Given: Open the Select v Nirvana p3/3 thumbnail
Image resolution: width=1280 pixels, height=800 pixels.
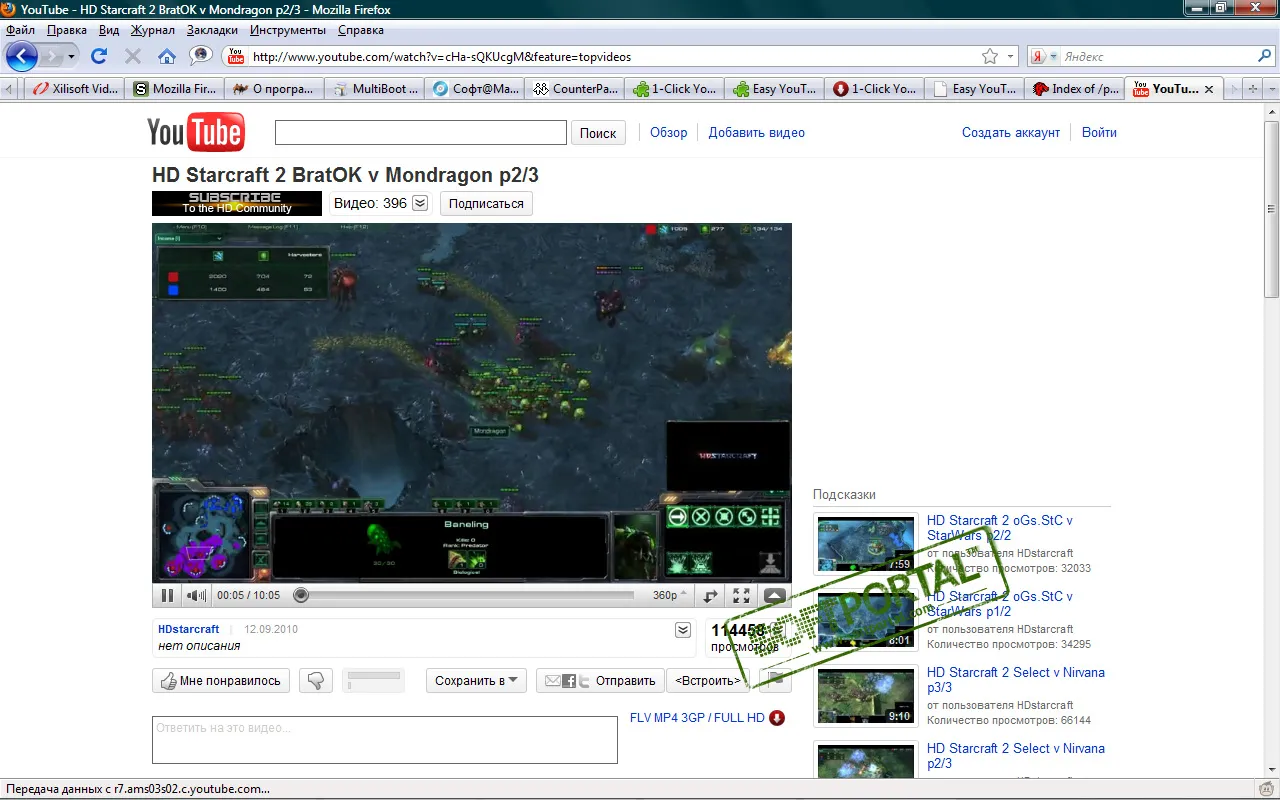Looking at the screenshot, I should point(866,696).
